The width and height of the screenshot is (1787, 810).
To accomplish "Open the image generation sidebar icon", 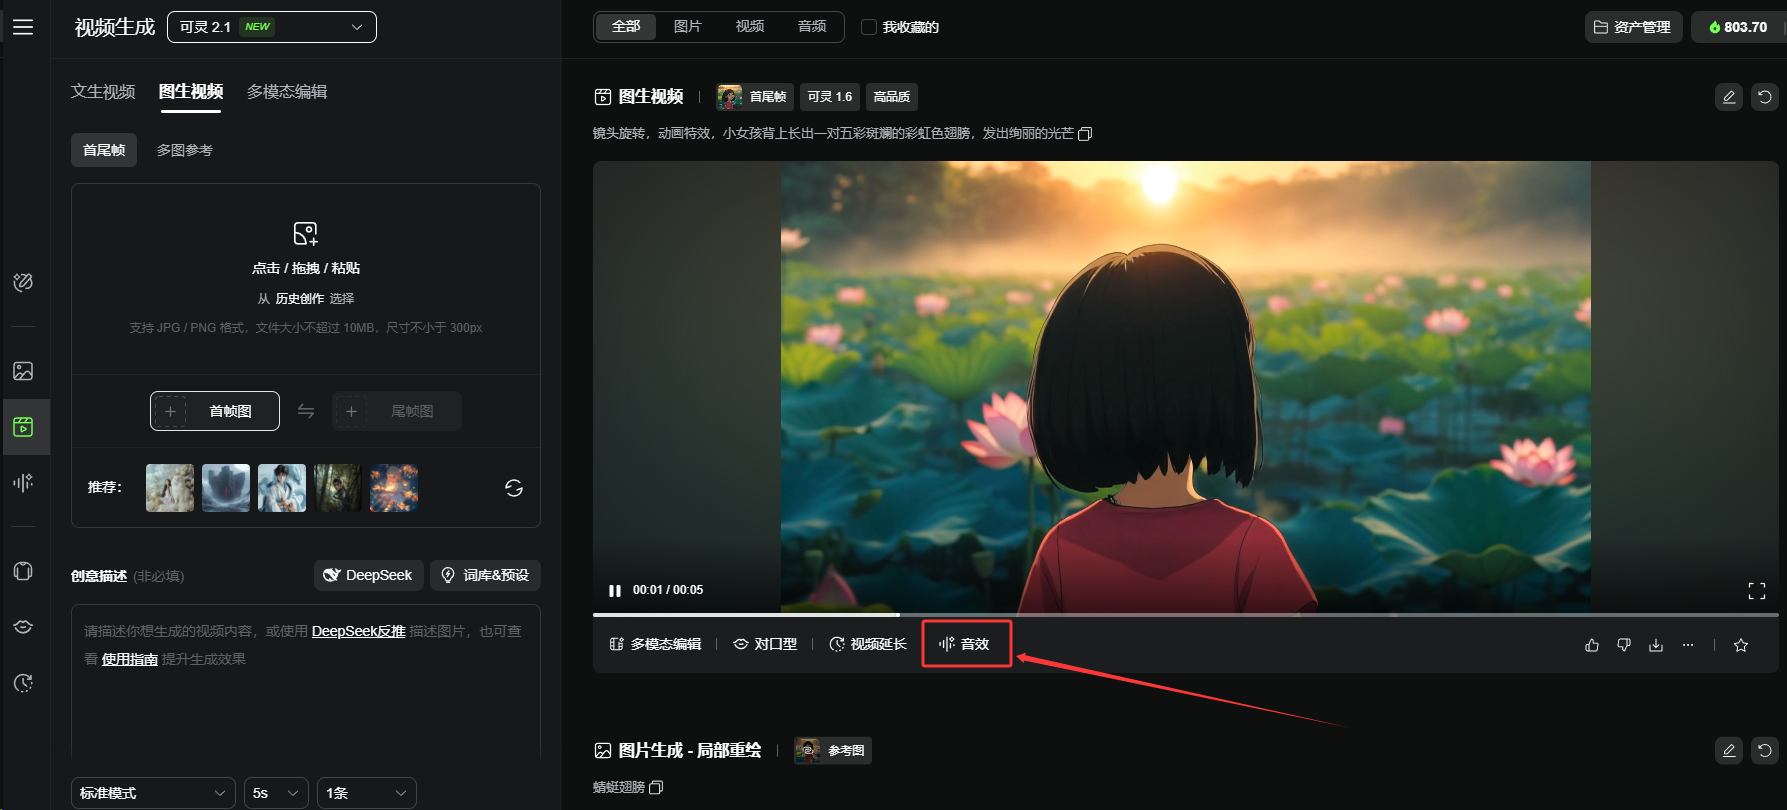I will pyautogui.click(x=23, y=371).
